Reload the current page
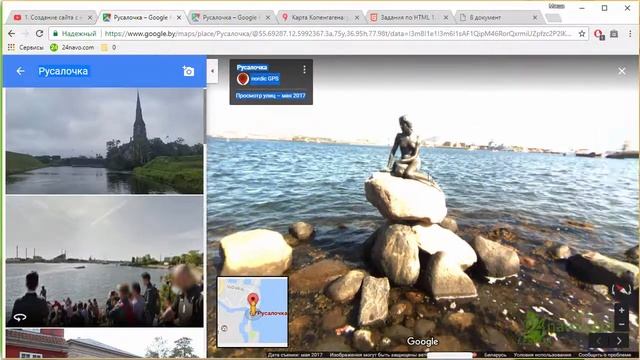 point(39,33)
